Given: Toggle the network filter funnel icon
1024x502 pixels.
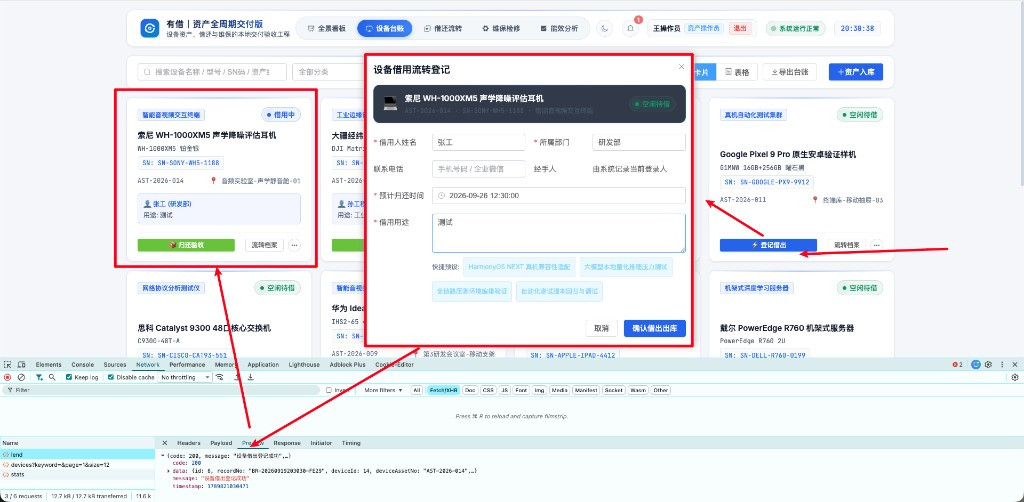Looking at the screenshot, I should tap(39, 377).
